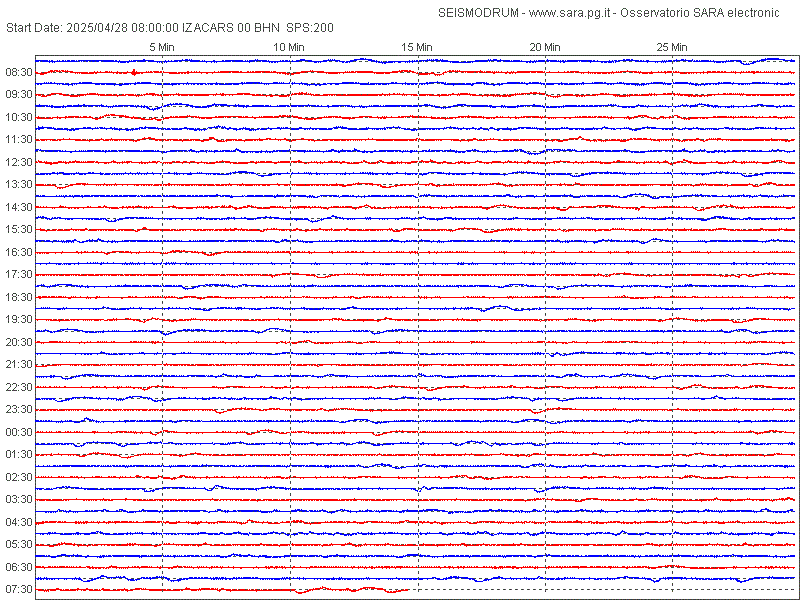Select the 21:30 trace time label
The image size is (800, 600).
point(19,365)
